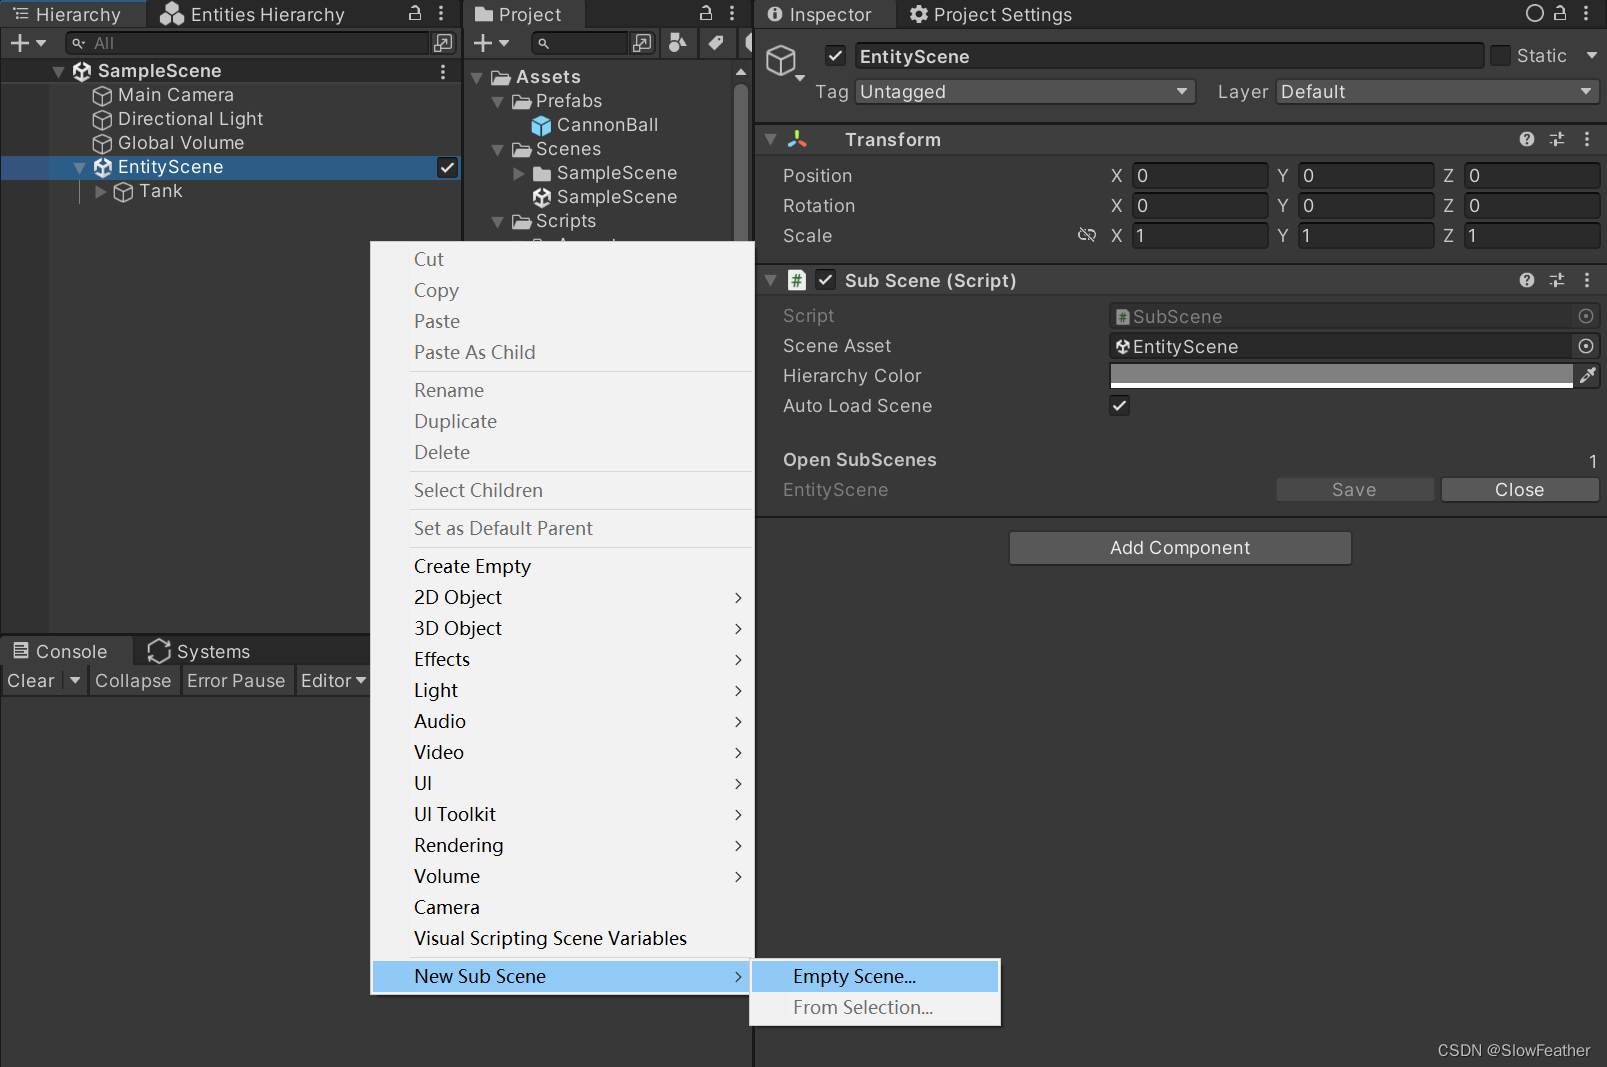This screenshot has width=1607, height=1067.
Task: Click the Project create plus button
Action: click(483, 43)
